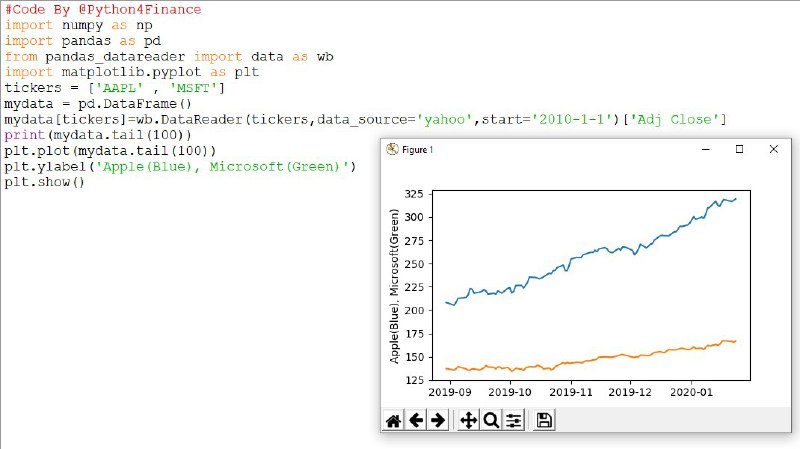Click the 125 y-axis tick label

click(x=414, y=380)
